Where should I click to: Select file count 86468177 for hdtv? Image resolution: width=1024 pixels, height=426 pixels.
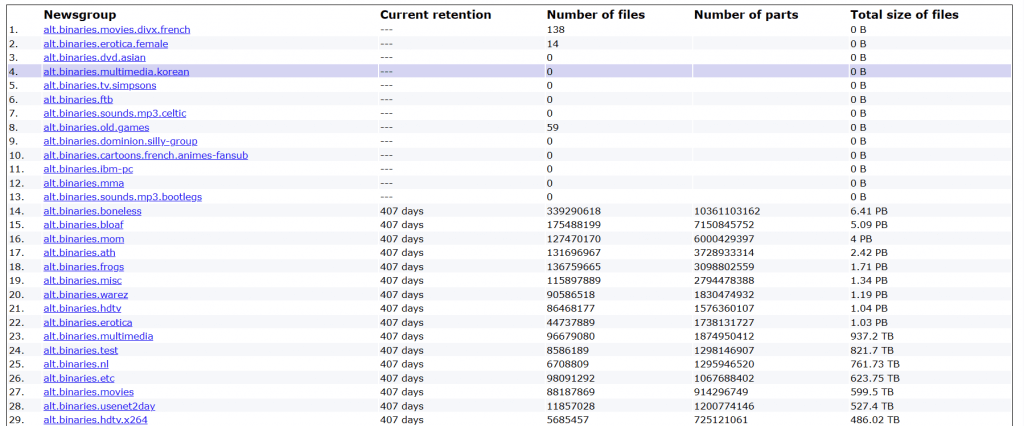click(571, 308)
